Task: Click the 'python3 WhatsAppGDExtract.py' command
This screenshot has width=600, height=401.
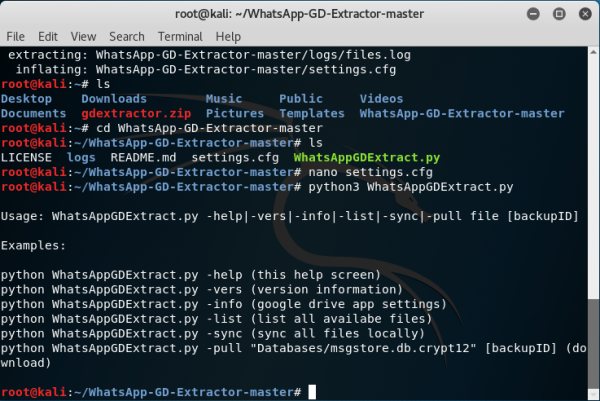Action: click(411, 187)
